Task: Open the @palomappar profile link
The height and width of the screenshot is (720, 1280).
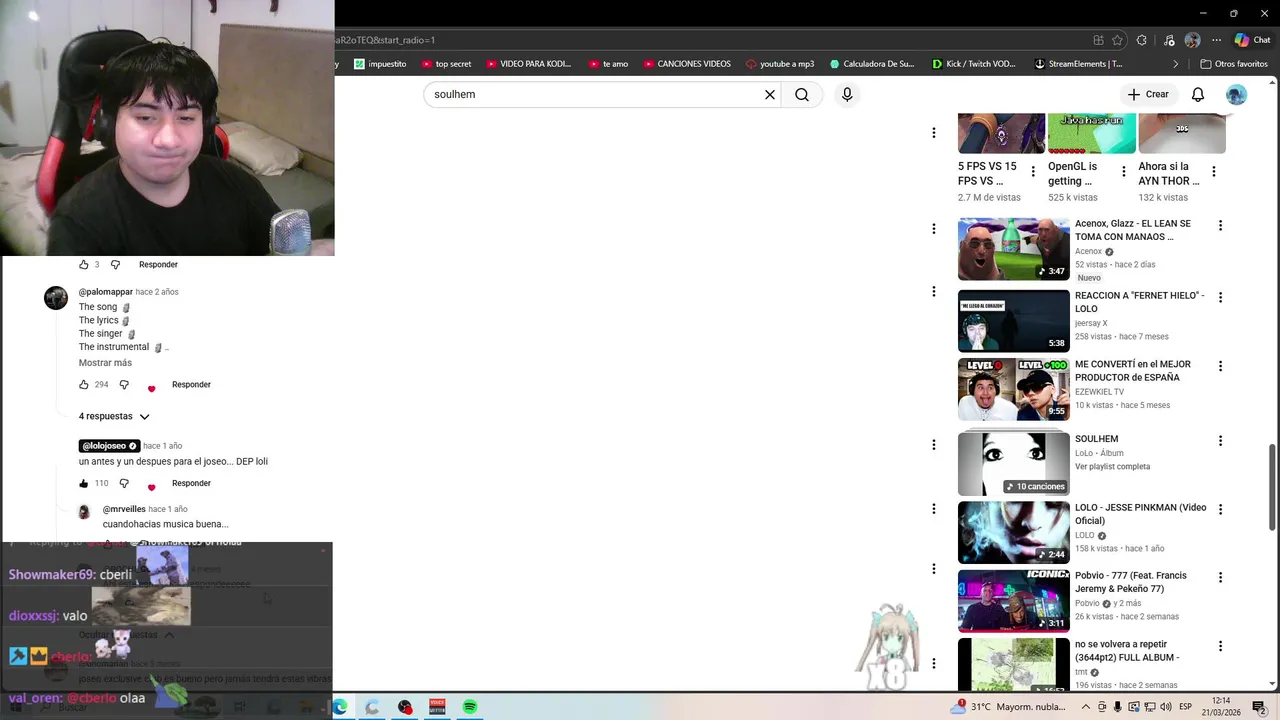Action: coord(106,292)
